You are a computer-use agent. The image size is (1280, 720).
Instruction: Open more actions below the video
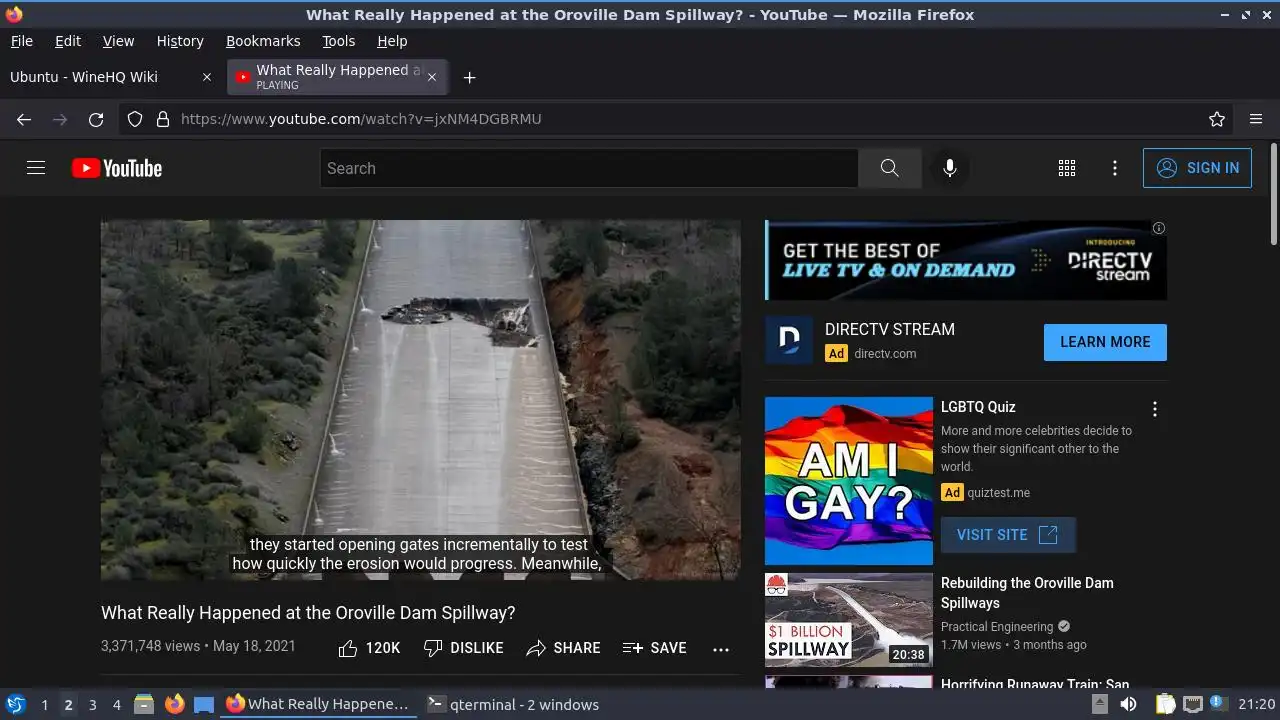coord(721,649)
